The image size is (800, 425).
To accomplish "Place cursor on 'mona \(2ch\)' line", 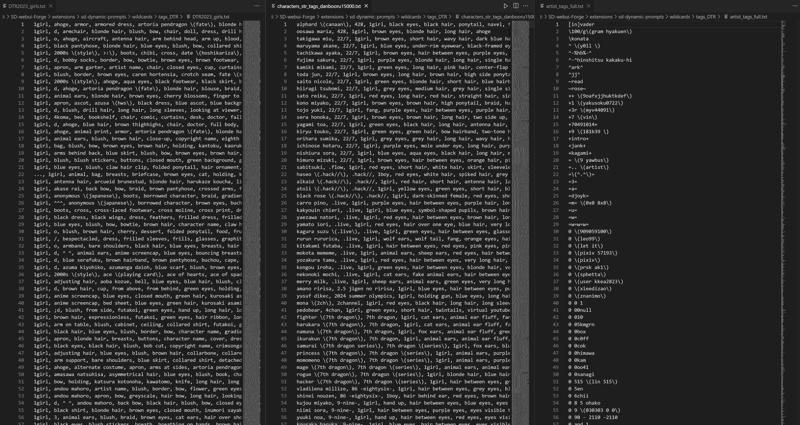I will [404, 303].
